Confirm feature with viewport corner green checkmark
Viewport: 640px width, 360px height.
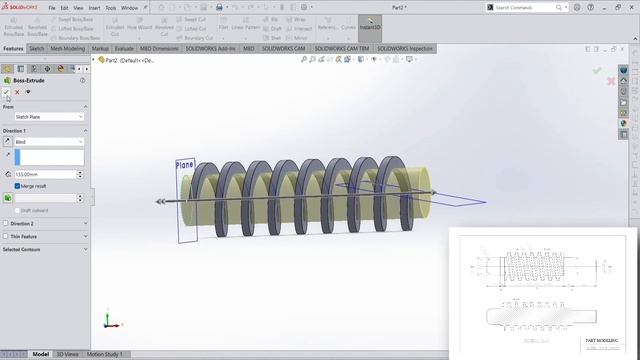(x=597, y=71)
